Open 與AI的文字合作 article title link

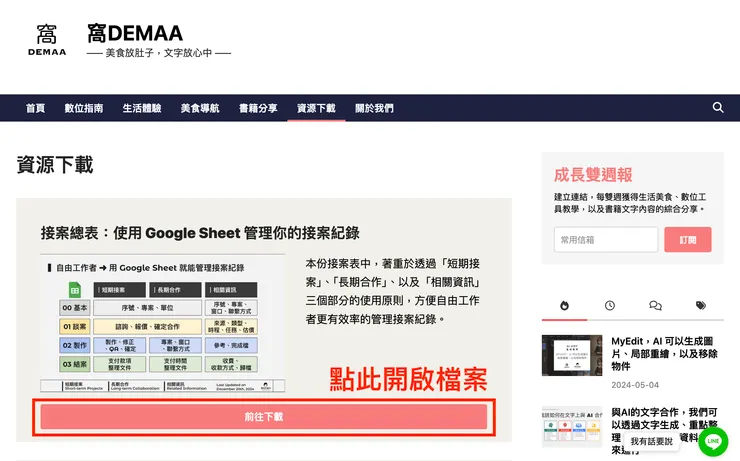tap(664, 431)
